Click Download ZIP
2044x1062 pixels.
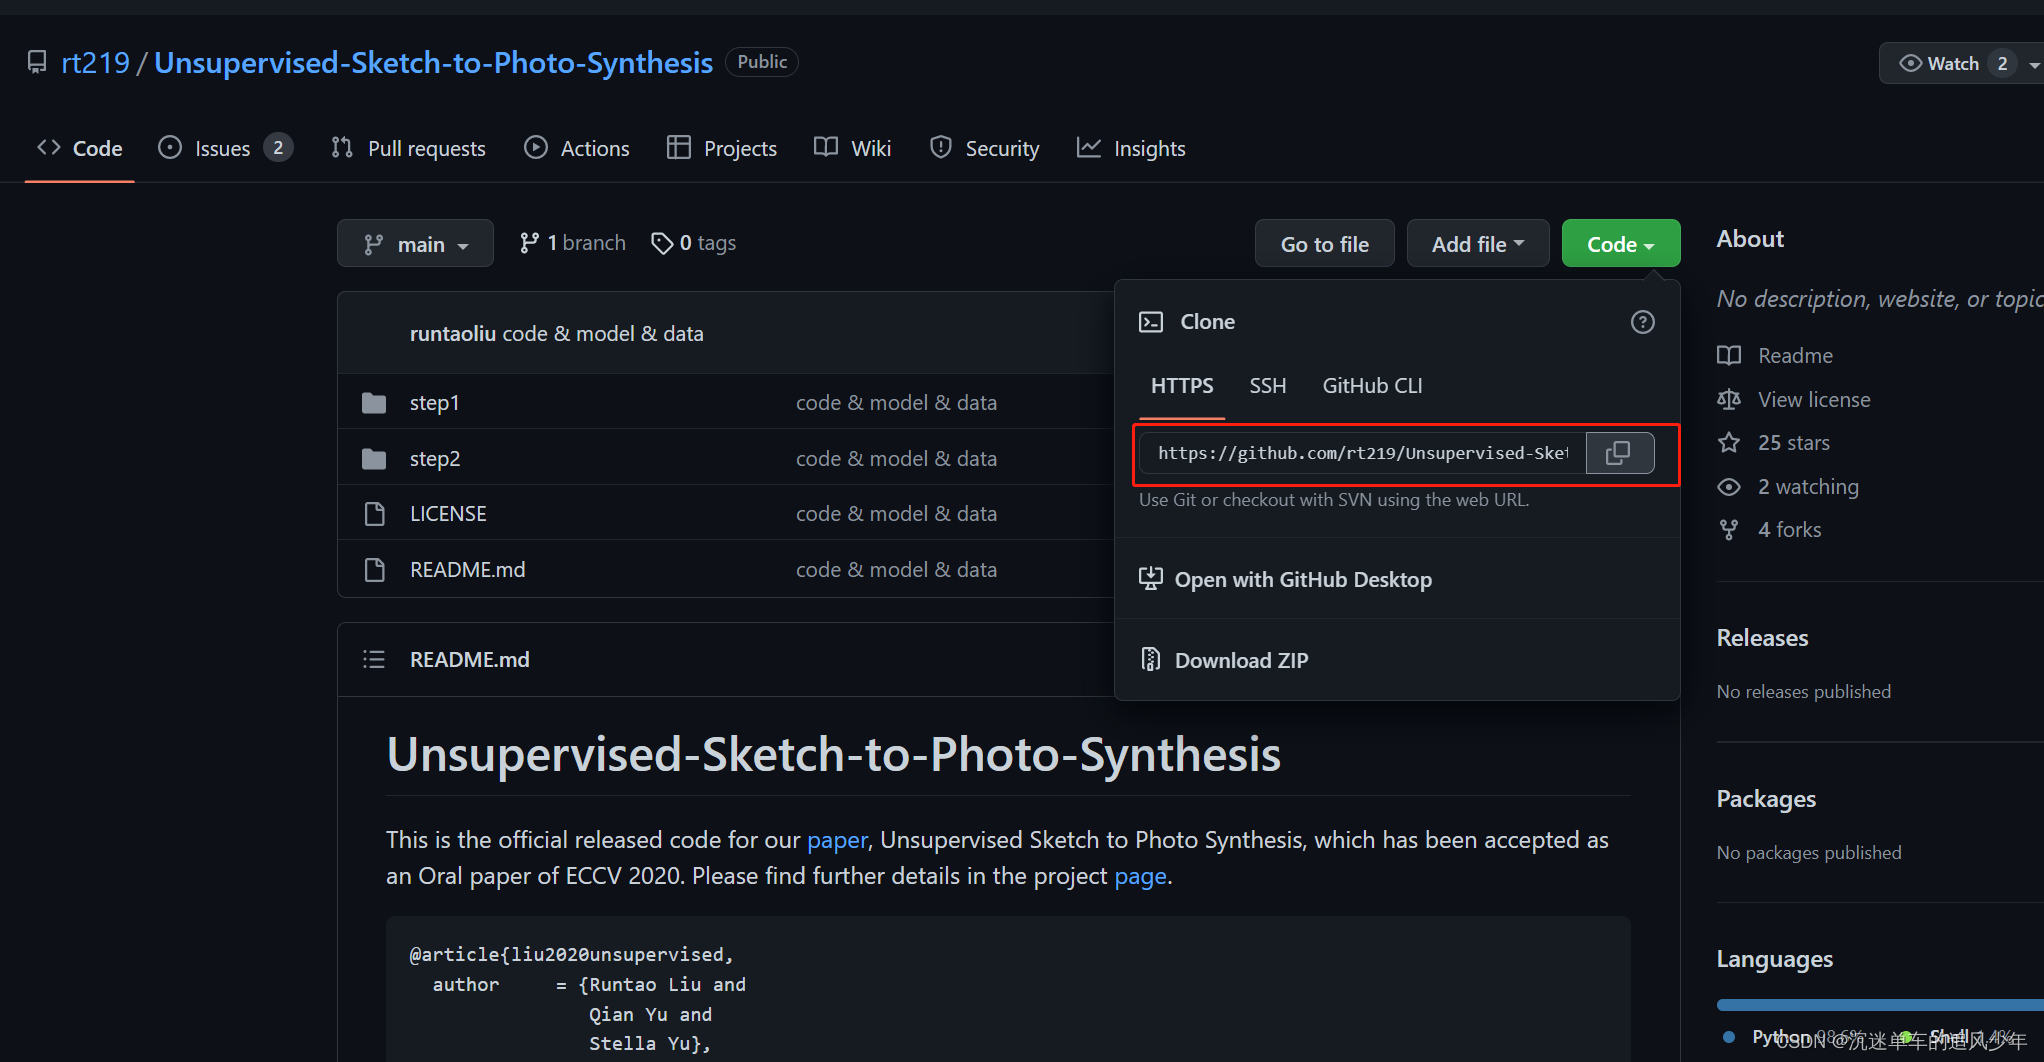(1241, 661)
